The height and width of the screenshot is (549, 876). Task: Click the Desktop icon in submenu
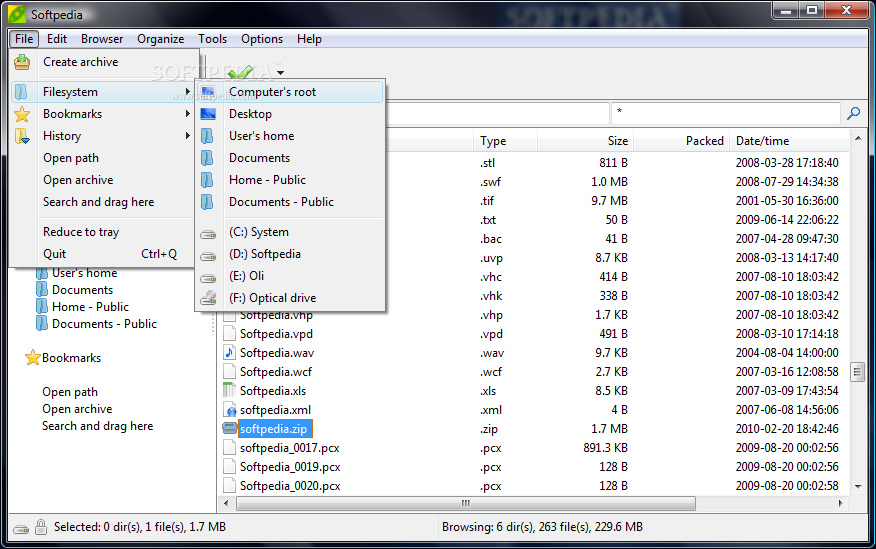tap(208, 114)
